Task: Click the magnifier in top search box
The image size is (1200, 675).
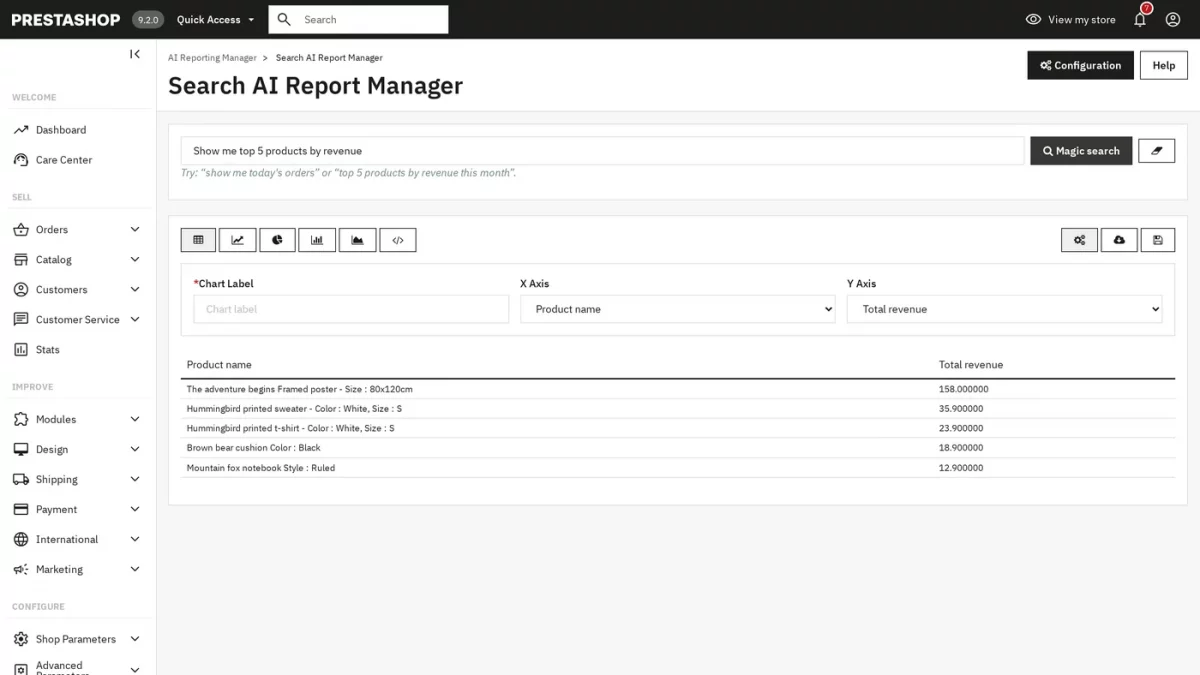Action: 285,19
